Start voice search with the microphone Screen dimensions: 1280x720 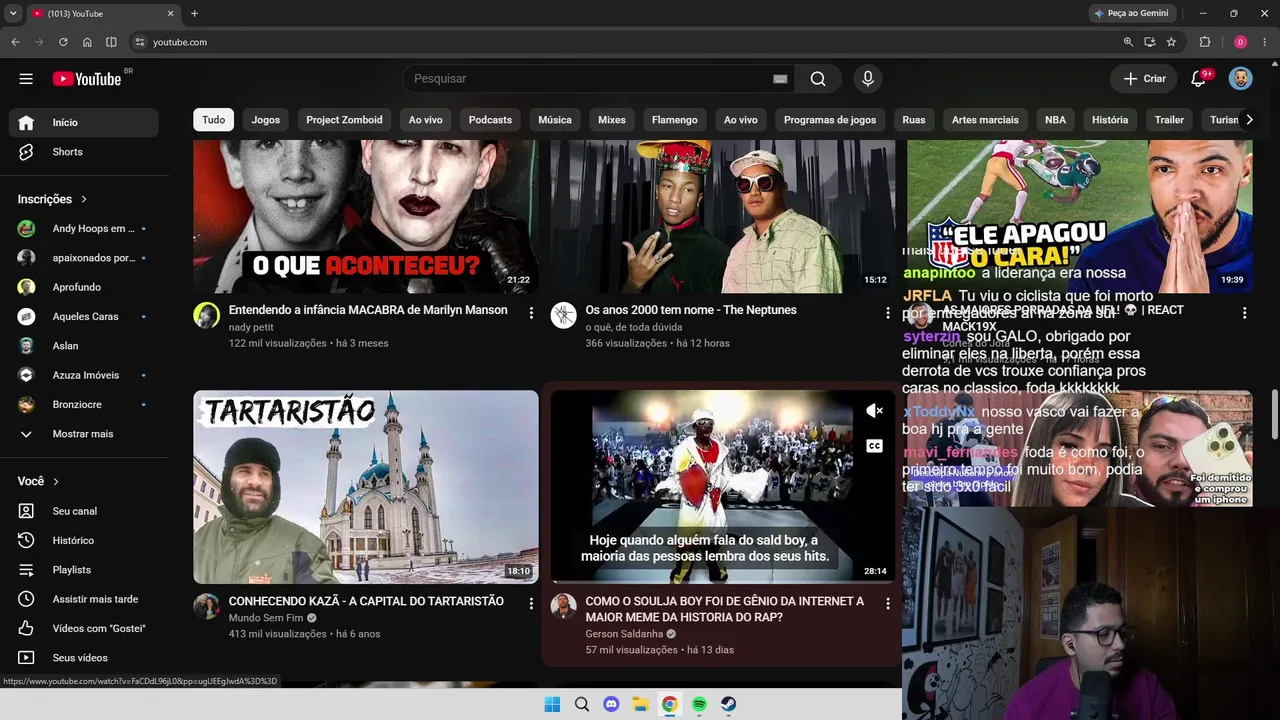(868, 79)
